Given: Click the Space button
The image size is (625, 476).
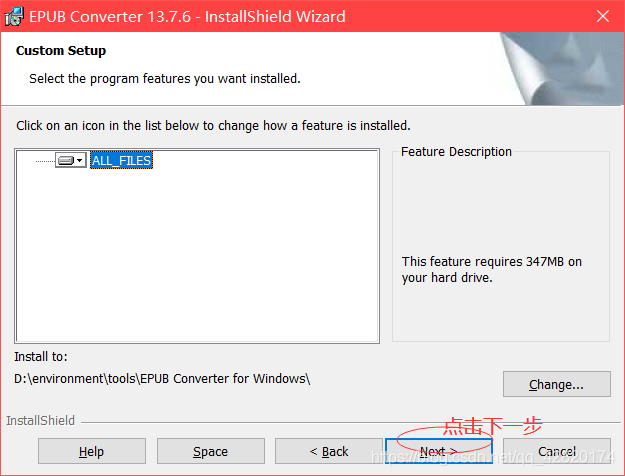Looking at the screenshot, I should 210,451.
